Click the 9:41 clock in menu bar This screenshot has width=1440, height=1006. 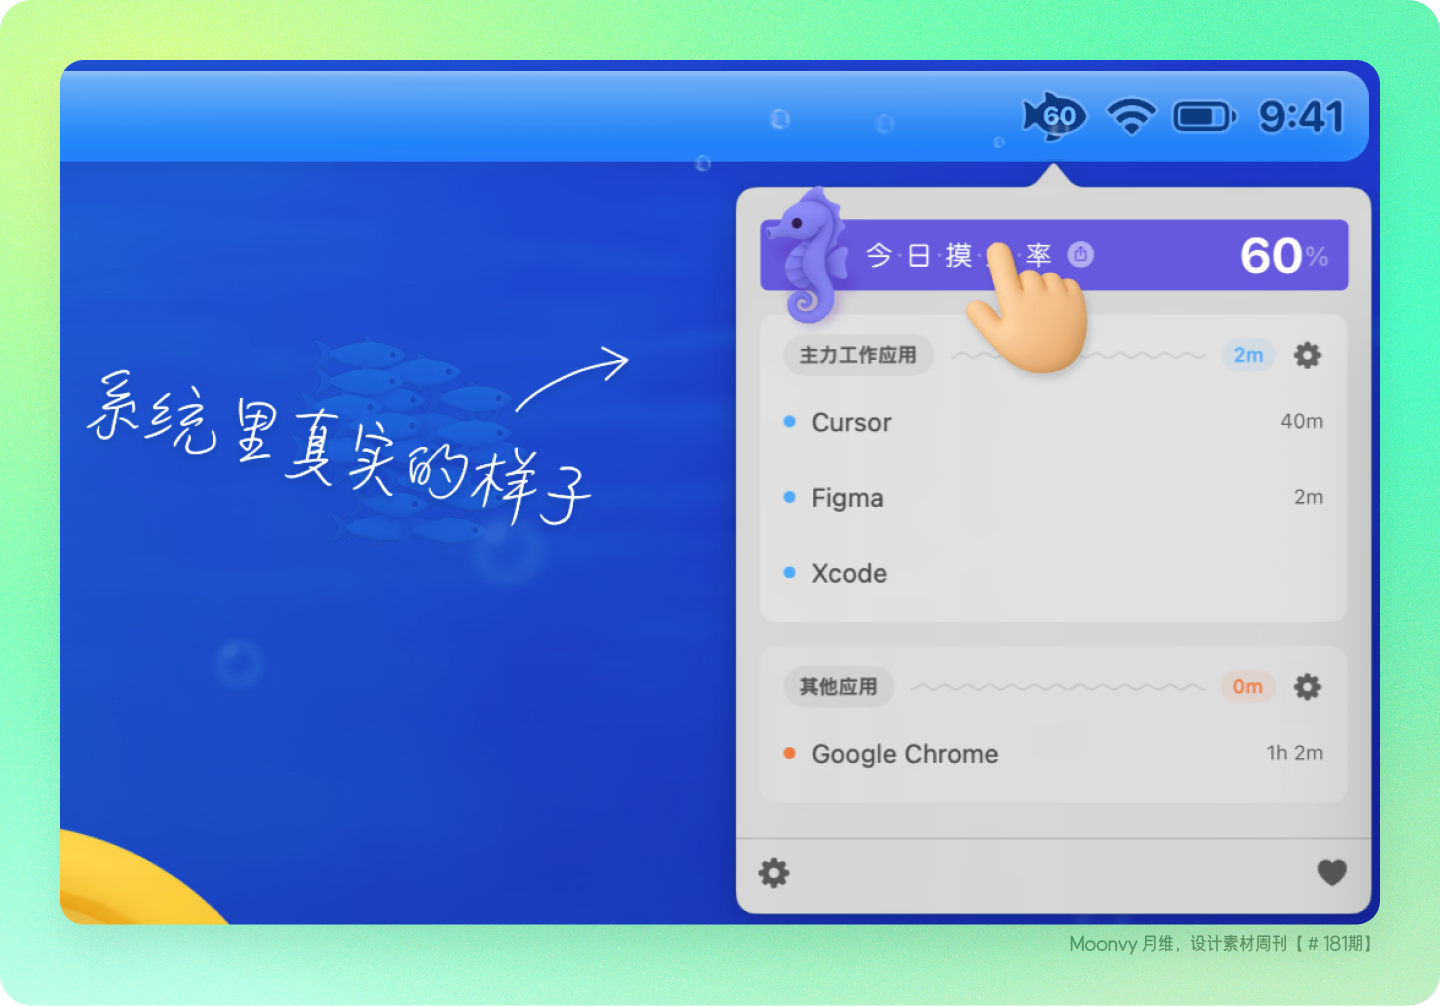tap(1301, 117)
